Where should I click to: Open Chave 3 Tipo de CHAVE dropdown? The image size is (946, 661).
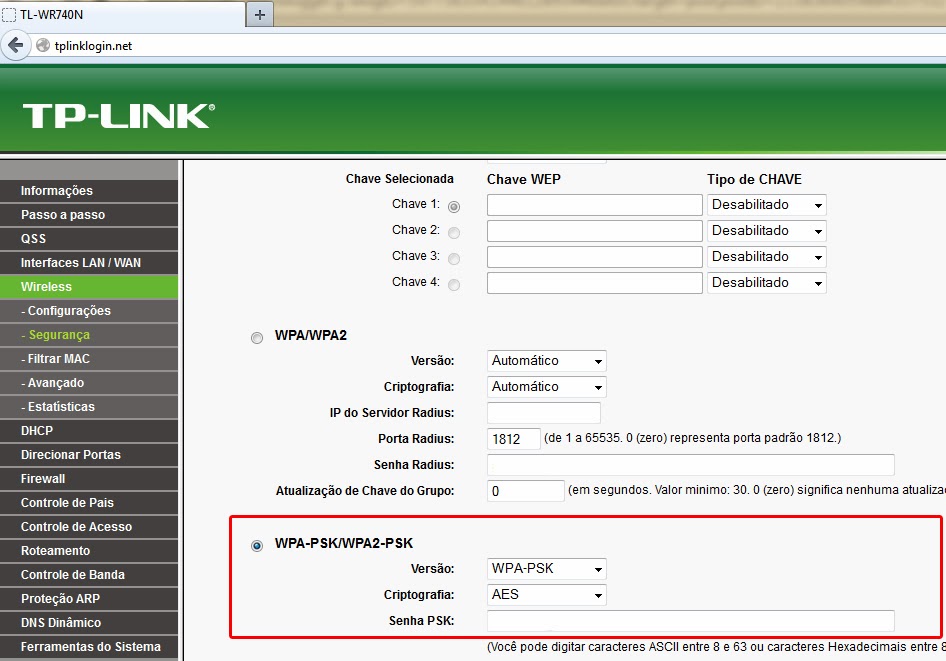pos(766,257)
